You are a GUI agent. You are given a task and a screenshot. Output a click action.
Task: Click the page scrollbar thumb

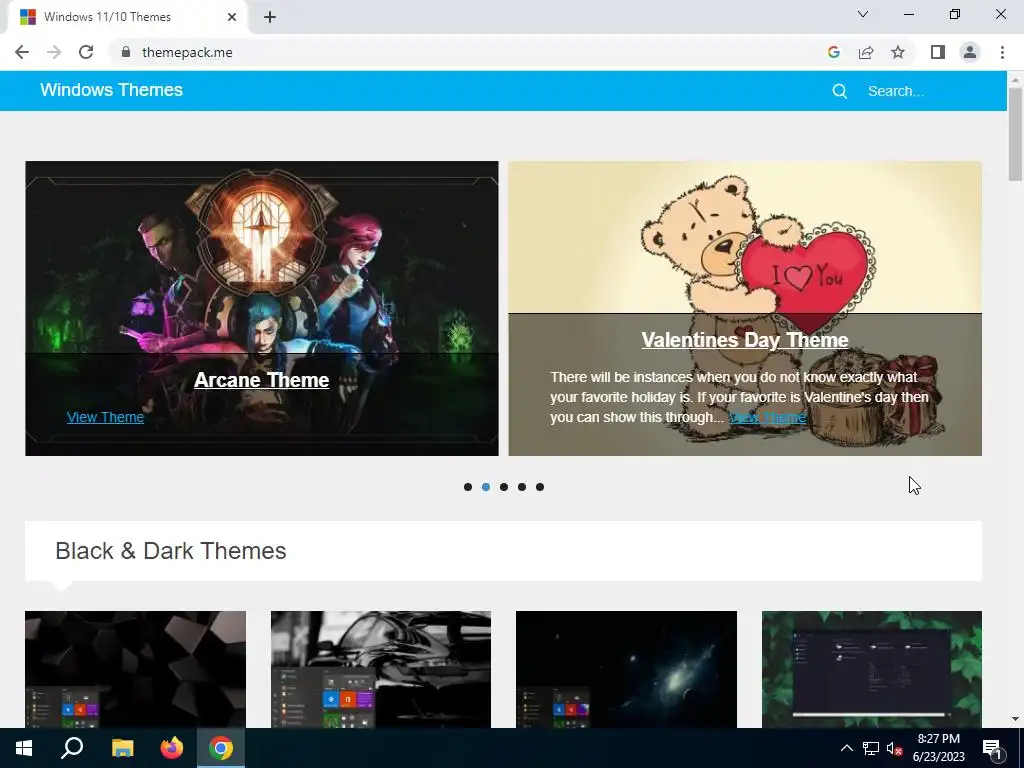(1015, 134)
